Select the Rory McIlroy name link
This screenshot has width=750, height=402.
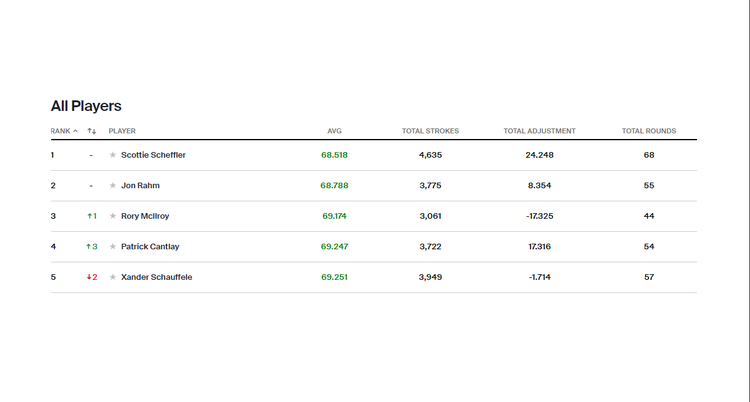click(147, 216)
